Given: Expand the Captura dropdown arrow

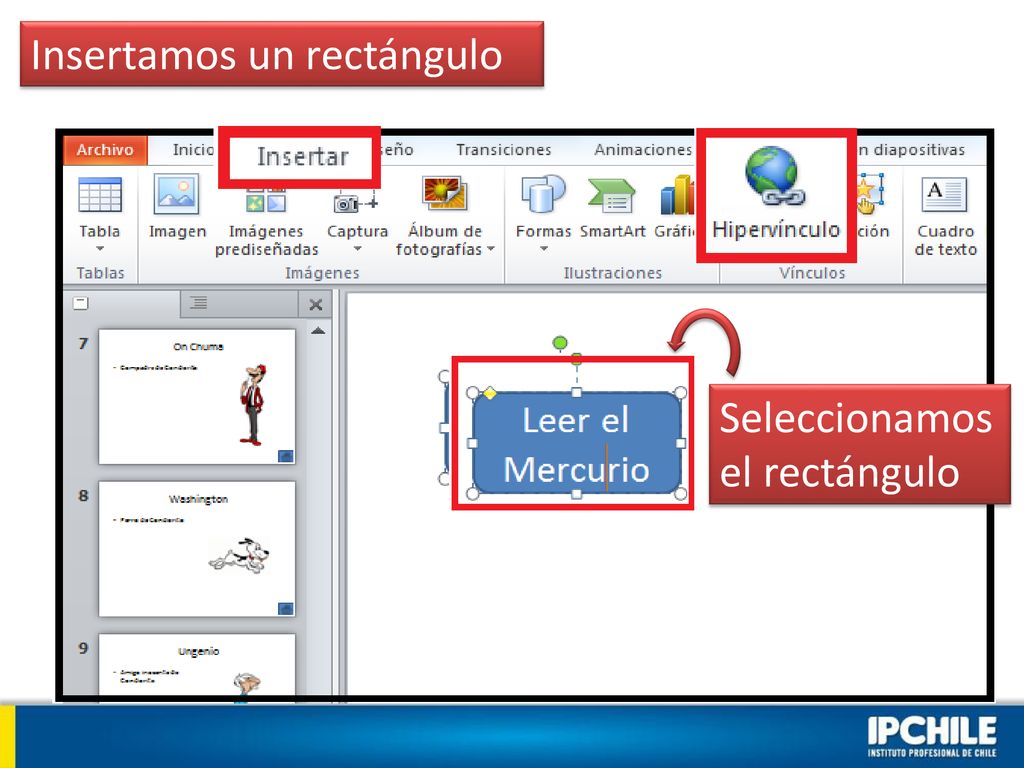Looking at the screenshot, I should 357,249.
